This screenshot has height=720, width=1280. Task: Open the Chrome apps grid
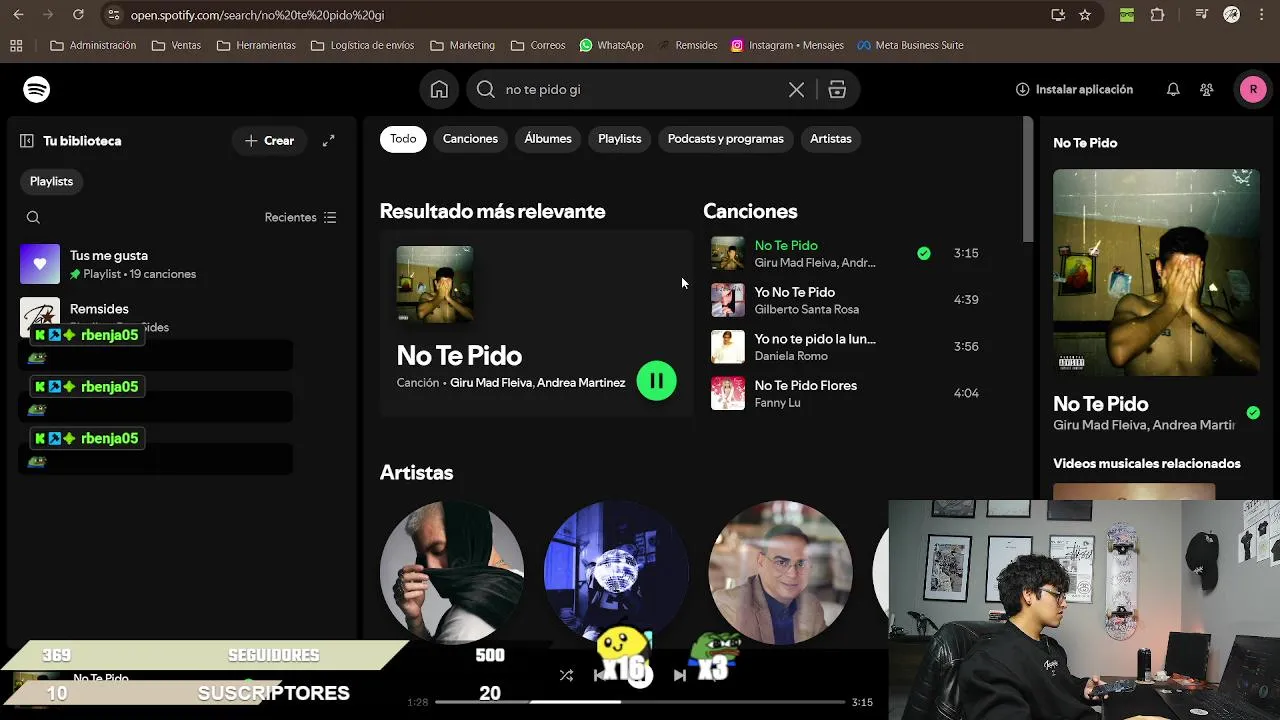click(16, 45)
